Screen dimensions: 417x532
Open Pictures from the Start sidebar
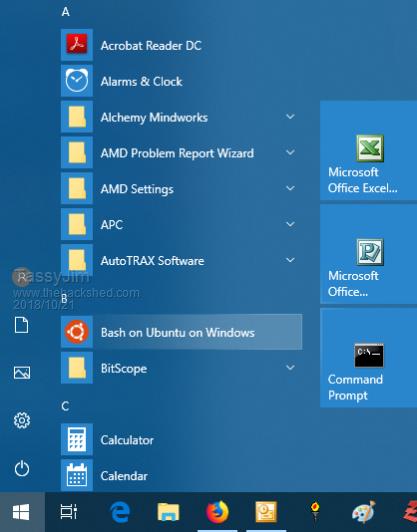tap(22, 373)
